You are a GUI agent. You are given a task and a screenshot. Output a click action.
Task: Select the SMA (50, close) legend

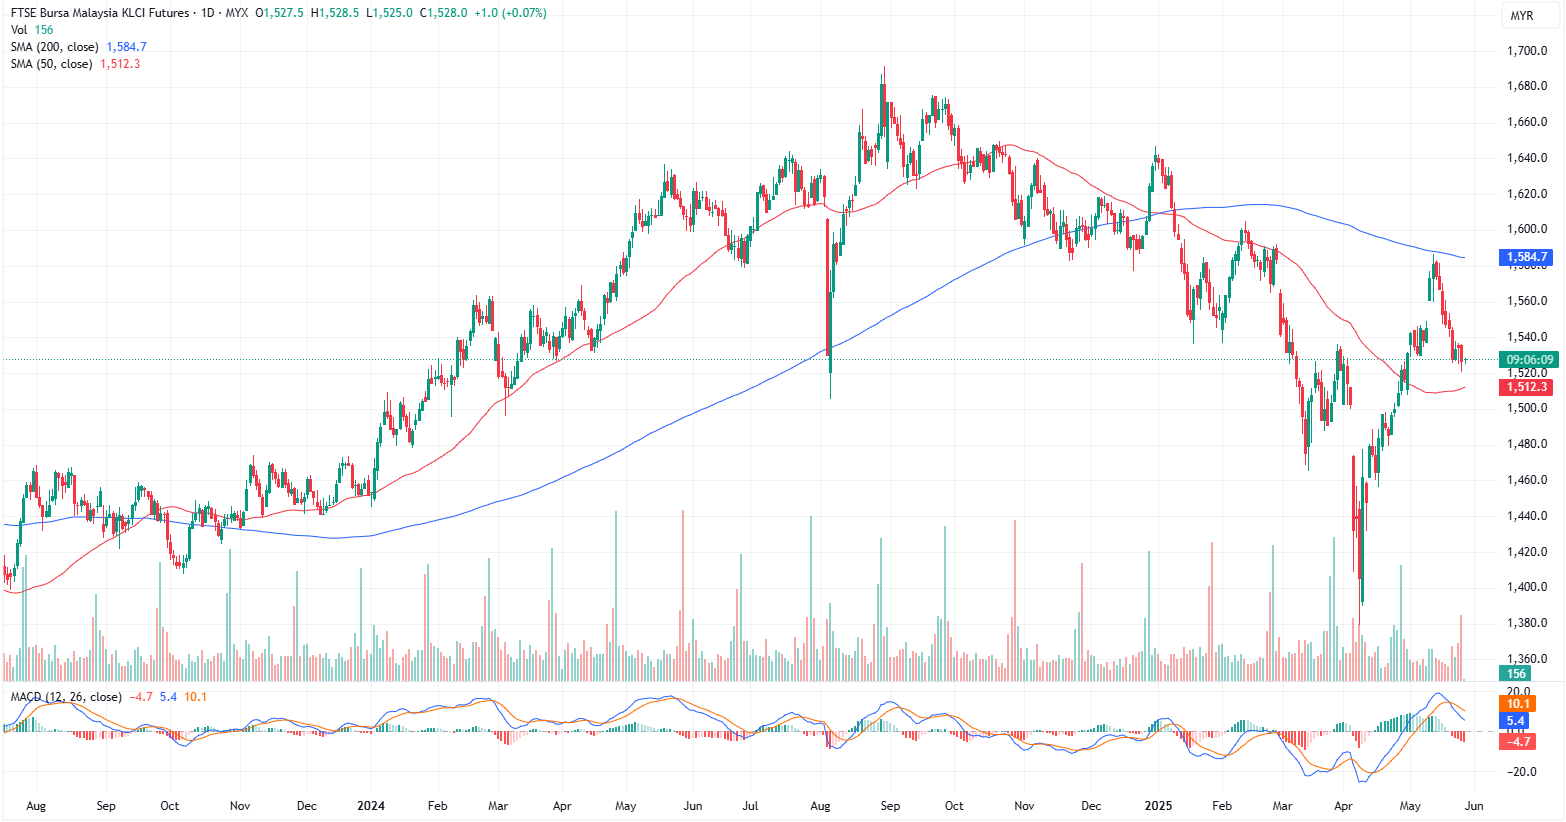[52, 64]
